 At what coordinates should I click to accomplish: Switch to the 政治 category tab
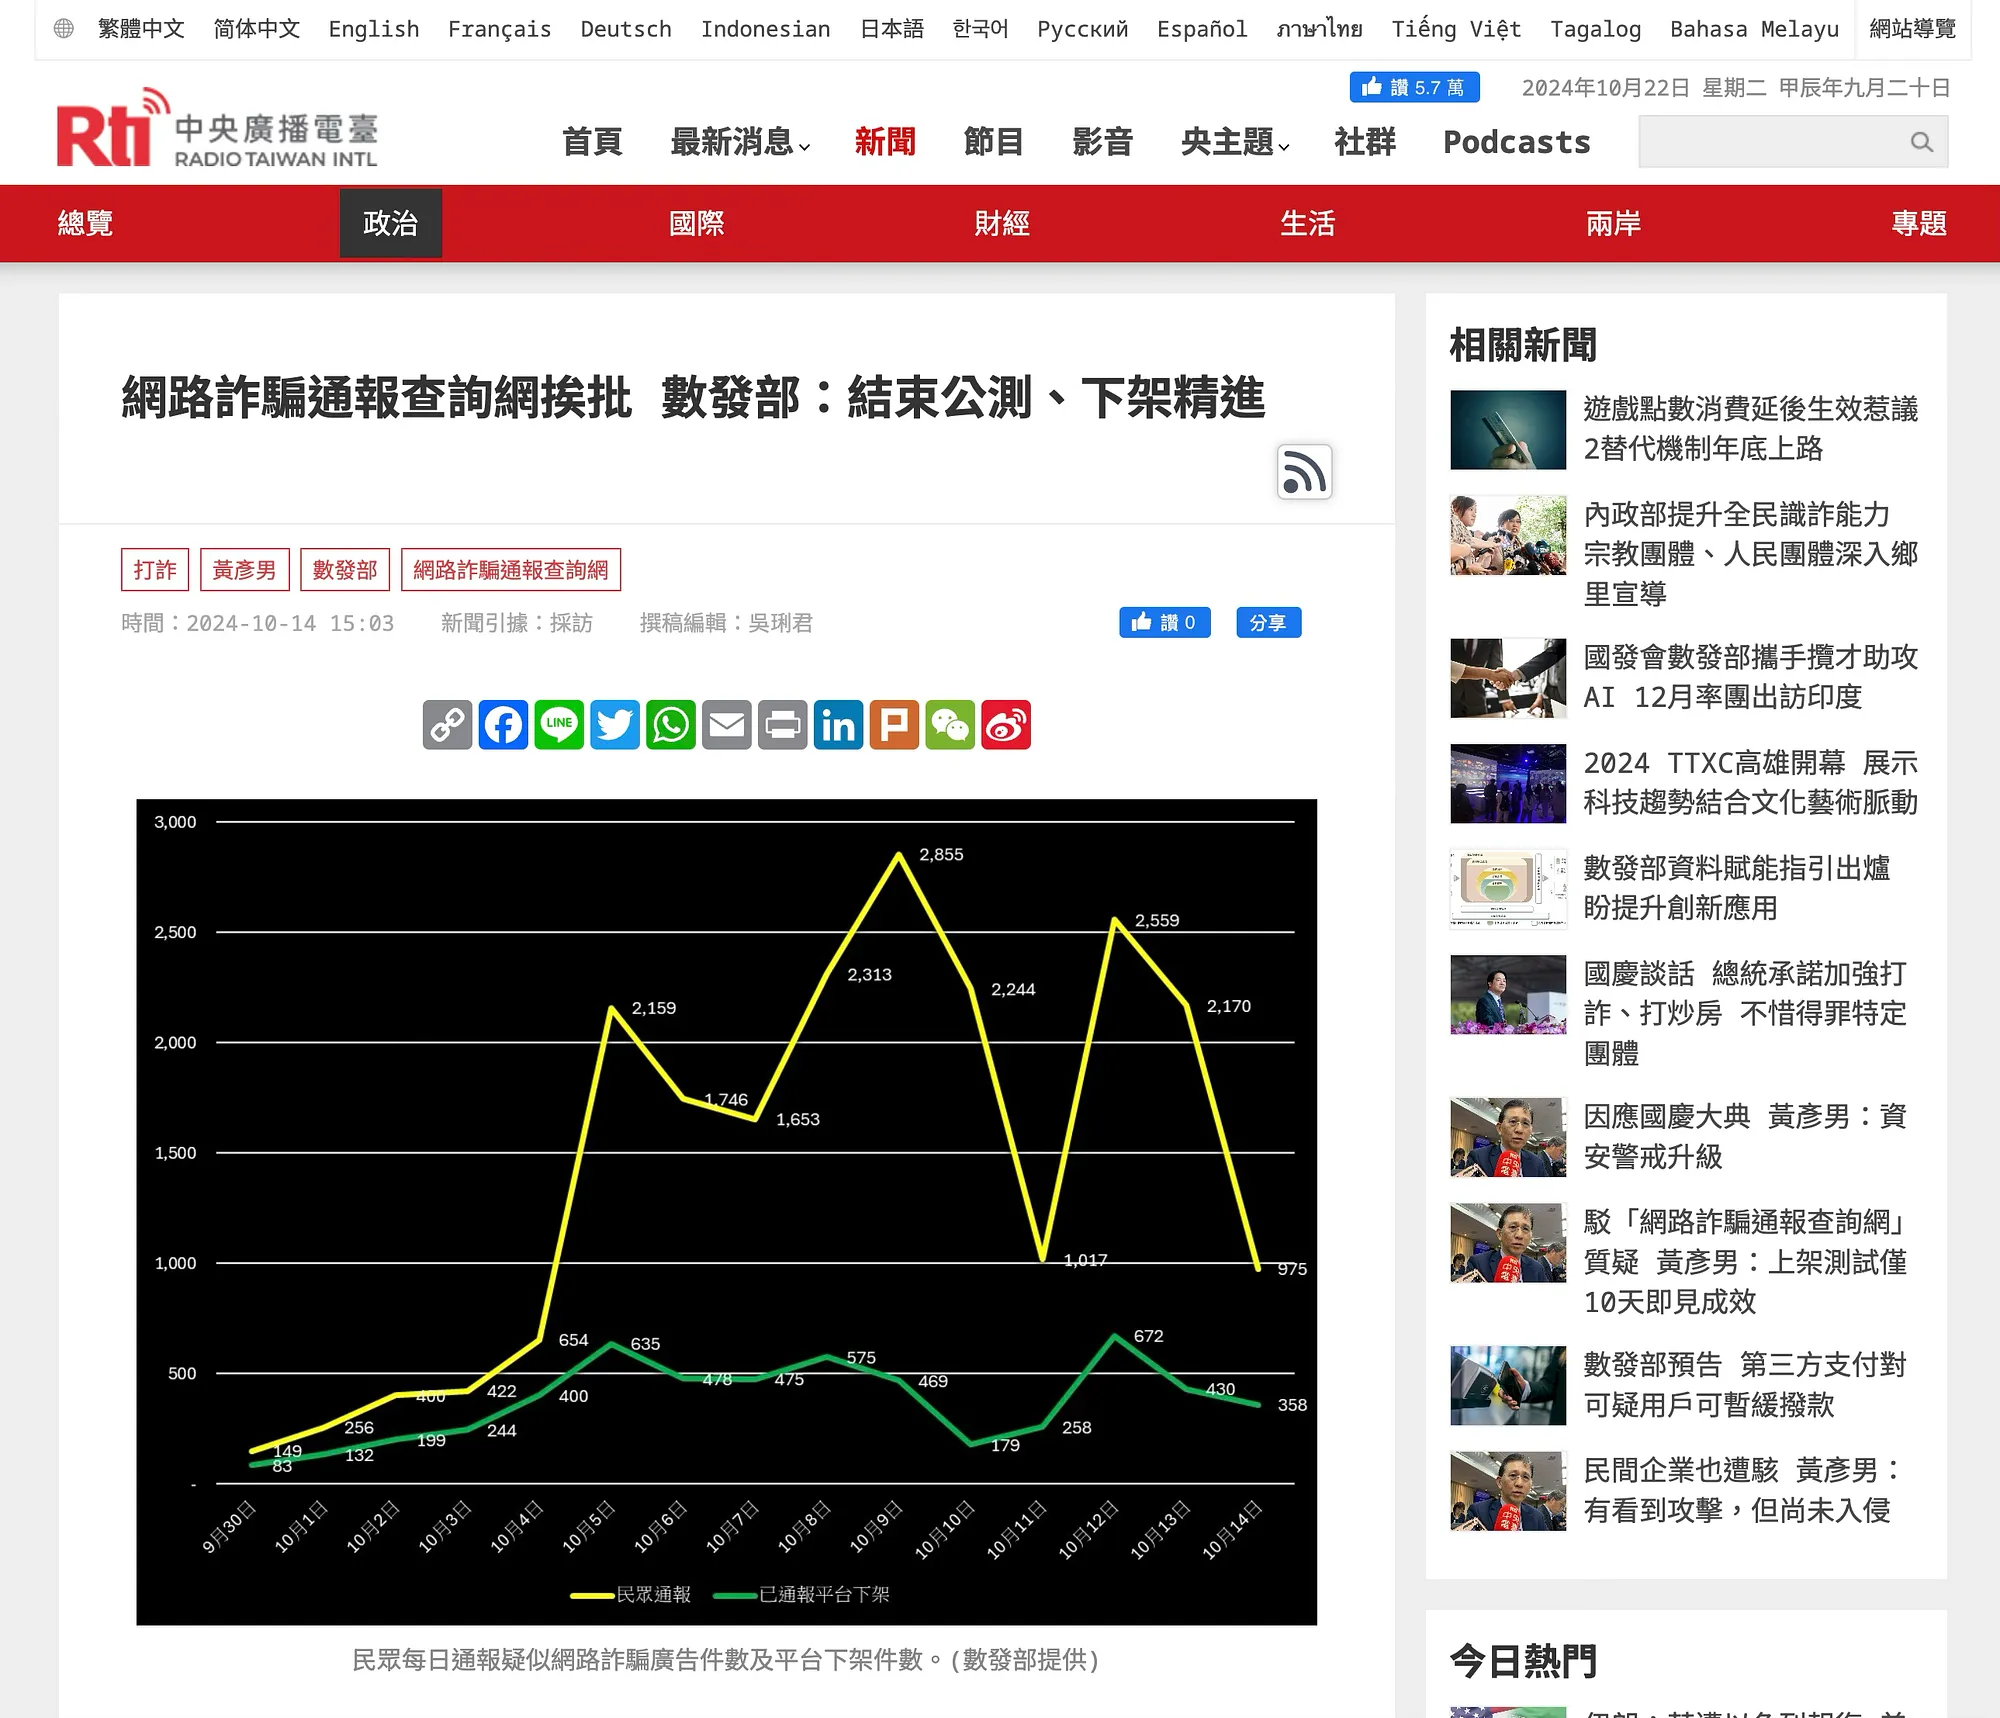(x=391, y=223)
